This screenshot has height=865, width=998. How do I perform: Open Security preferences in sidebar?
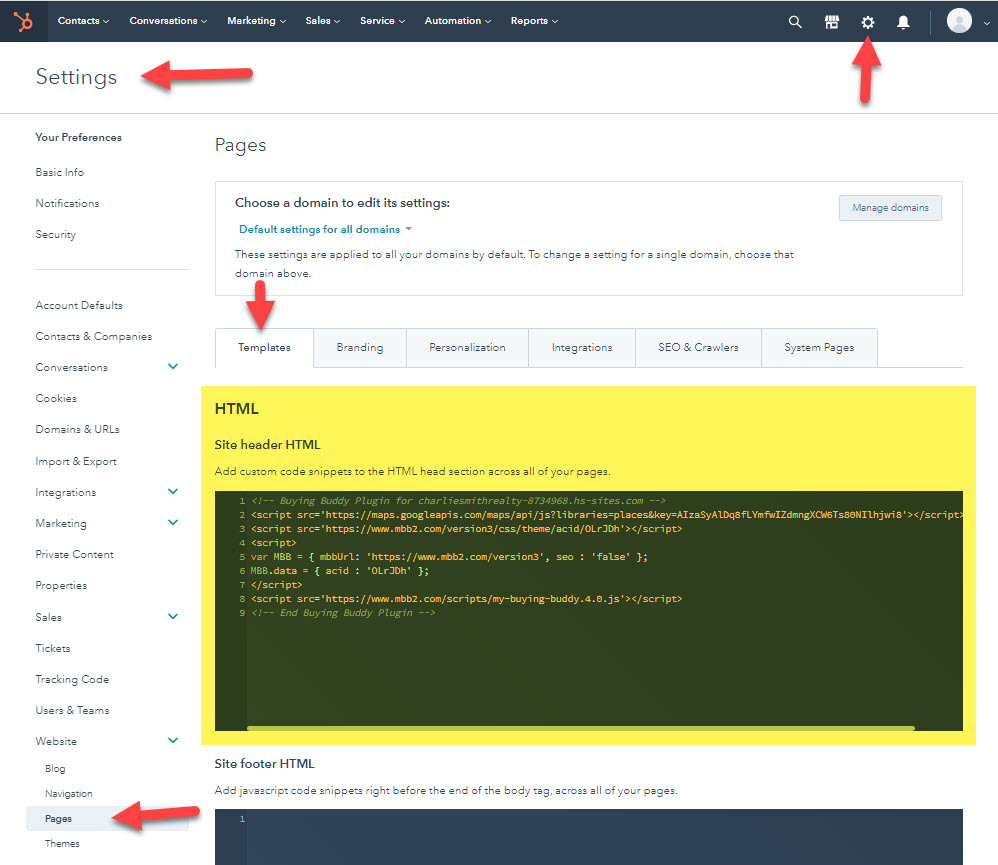pos(55,235)
